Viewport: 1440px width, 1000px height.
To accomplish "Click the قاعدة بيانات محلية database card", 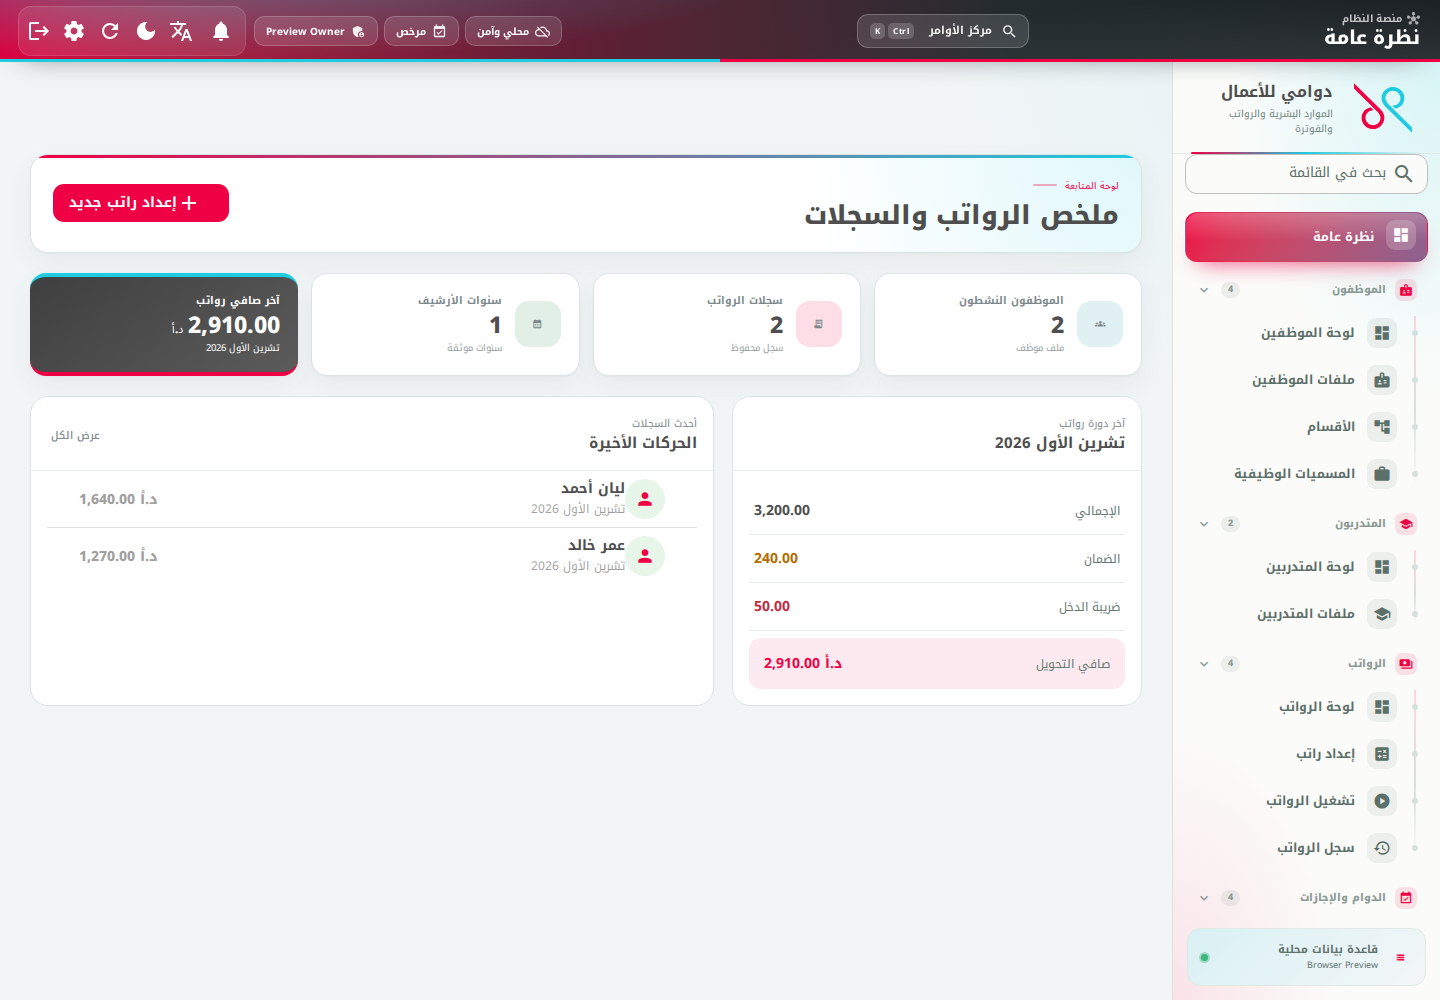I will tap(1306, 957).
